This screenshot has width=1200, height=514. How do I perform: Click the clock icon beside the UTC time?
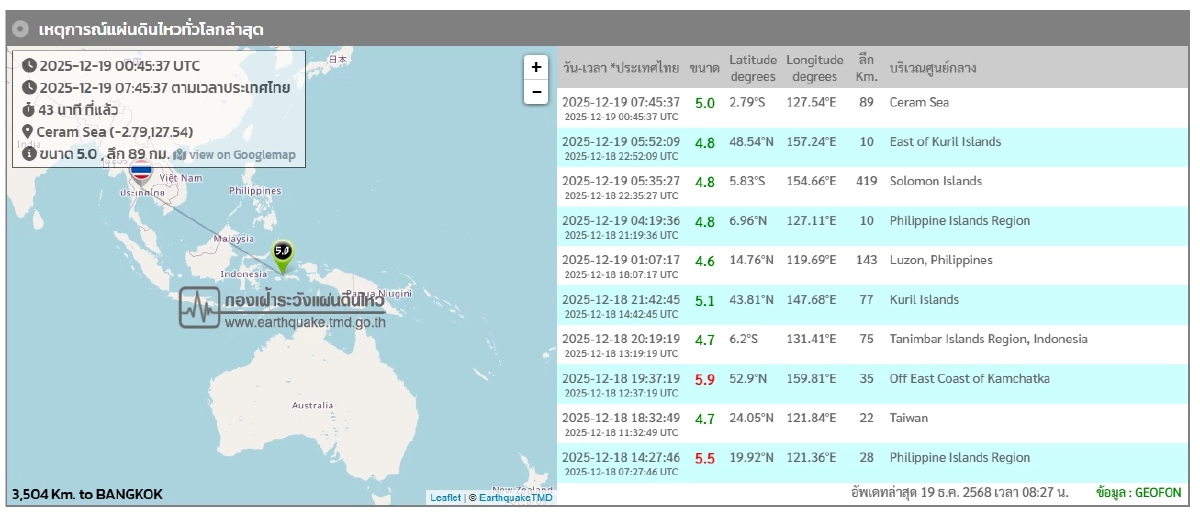point(28,66)
